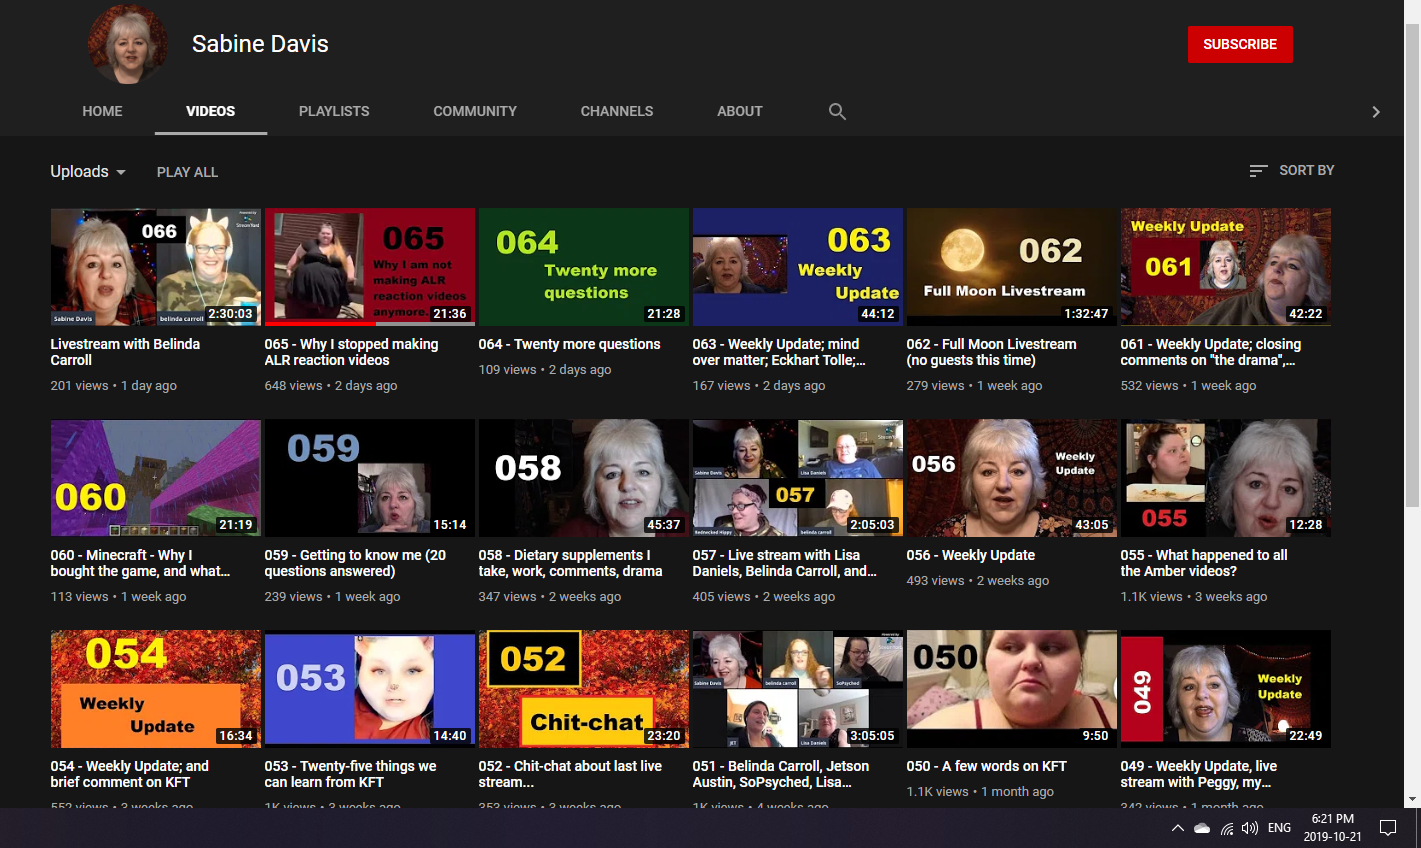View the CHANNELS tab
1421x848 pixels.
pyautogui.click(x=617, y=111)
